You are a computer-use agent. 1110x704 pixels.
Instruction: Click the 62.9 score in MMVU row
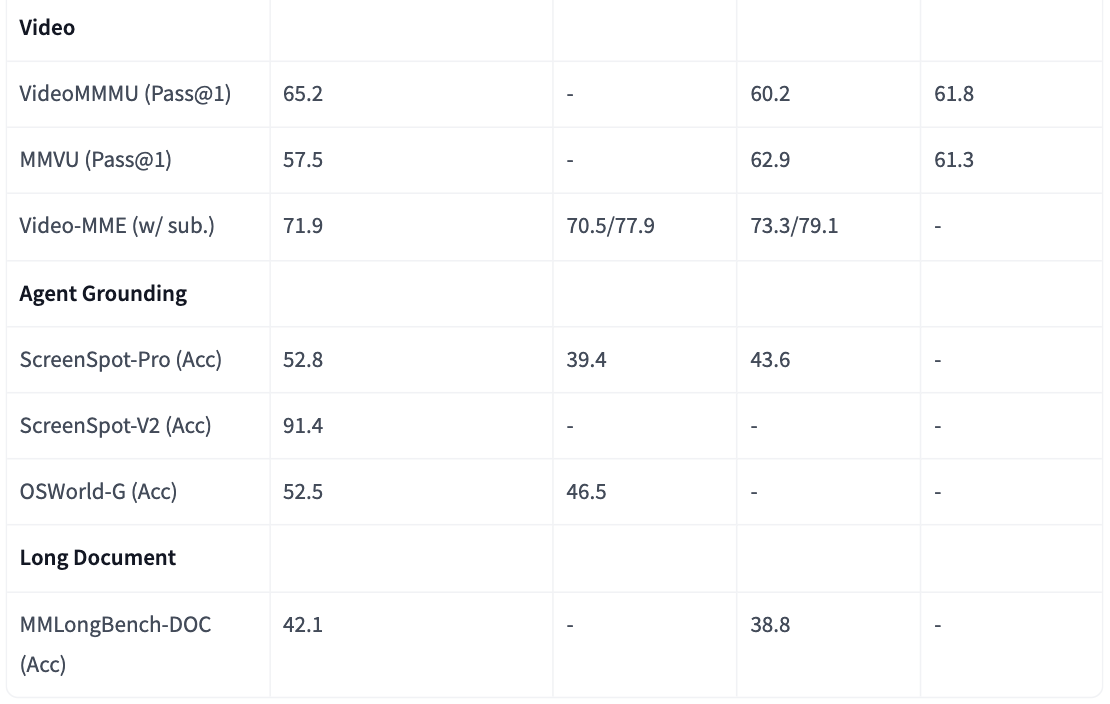point(770,160)
